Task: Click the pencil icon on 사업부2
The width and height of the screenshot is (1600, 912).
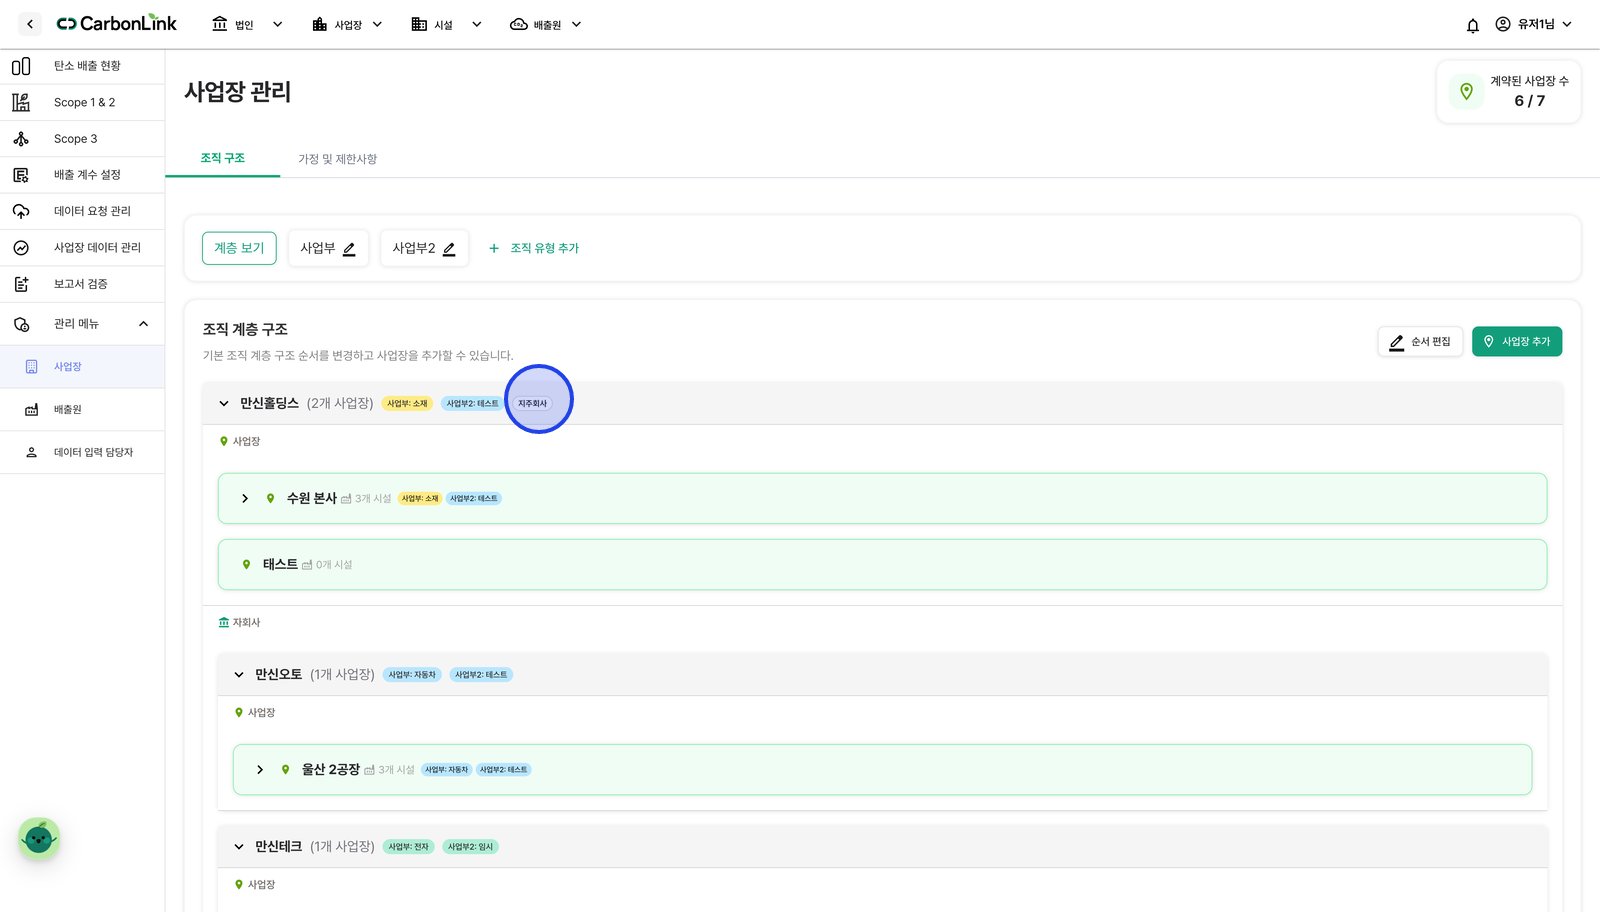Action: pyautogui.click(x=449, y=249)
